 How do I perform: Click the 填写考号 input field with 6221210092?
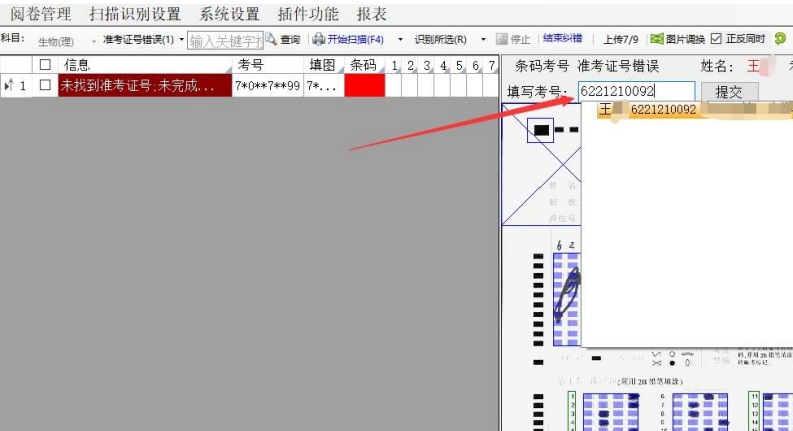coord(636,91)
